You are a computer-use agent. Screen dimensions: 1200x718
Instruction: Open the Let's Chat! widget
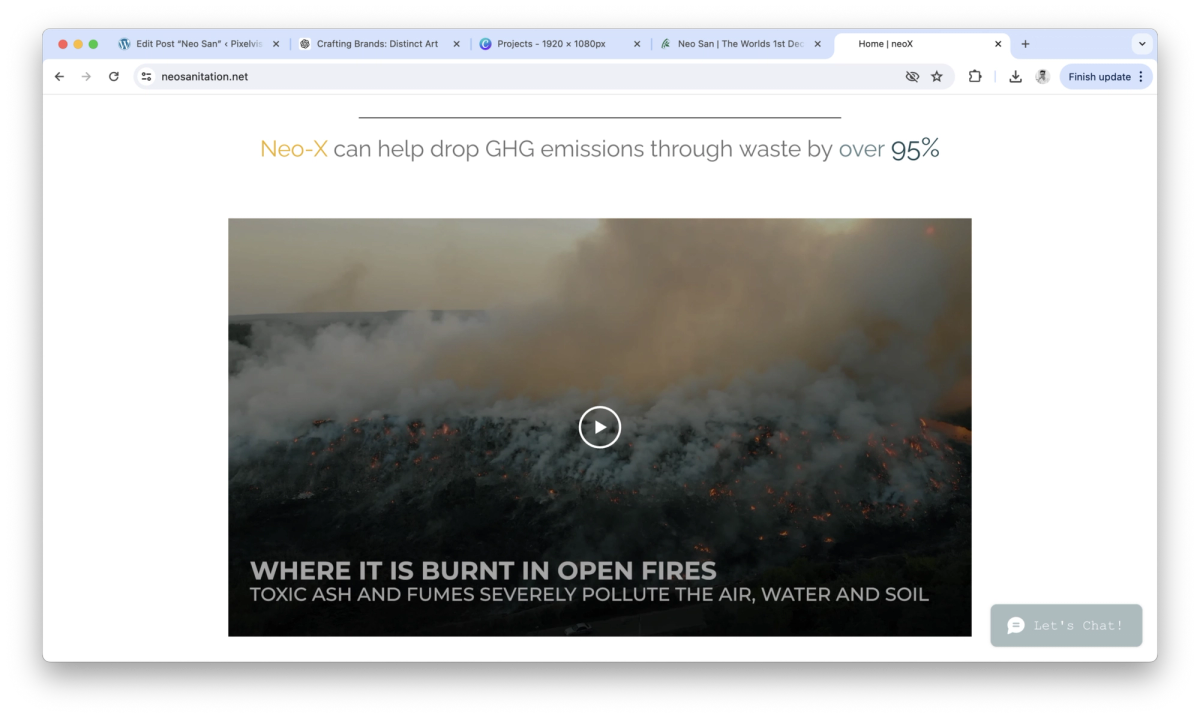click(x=1066, y=625)
